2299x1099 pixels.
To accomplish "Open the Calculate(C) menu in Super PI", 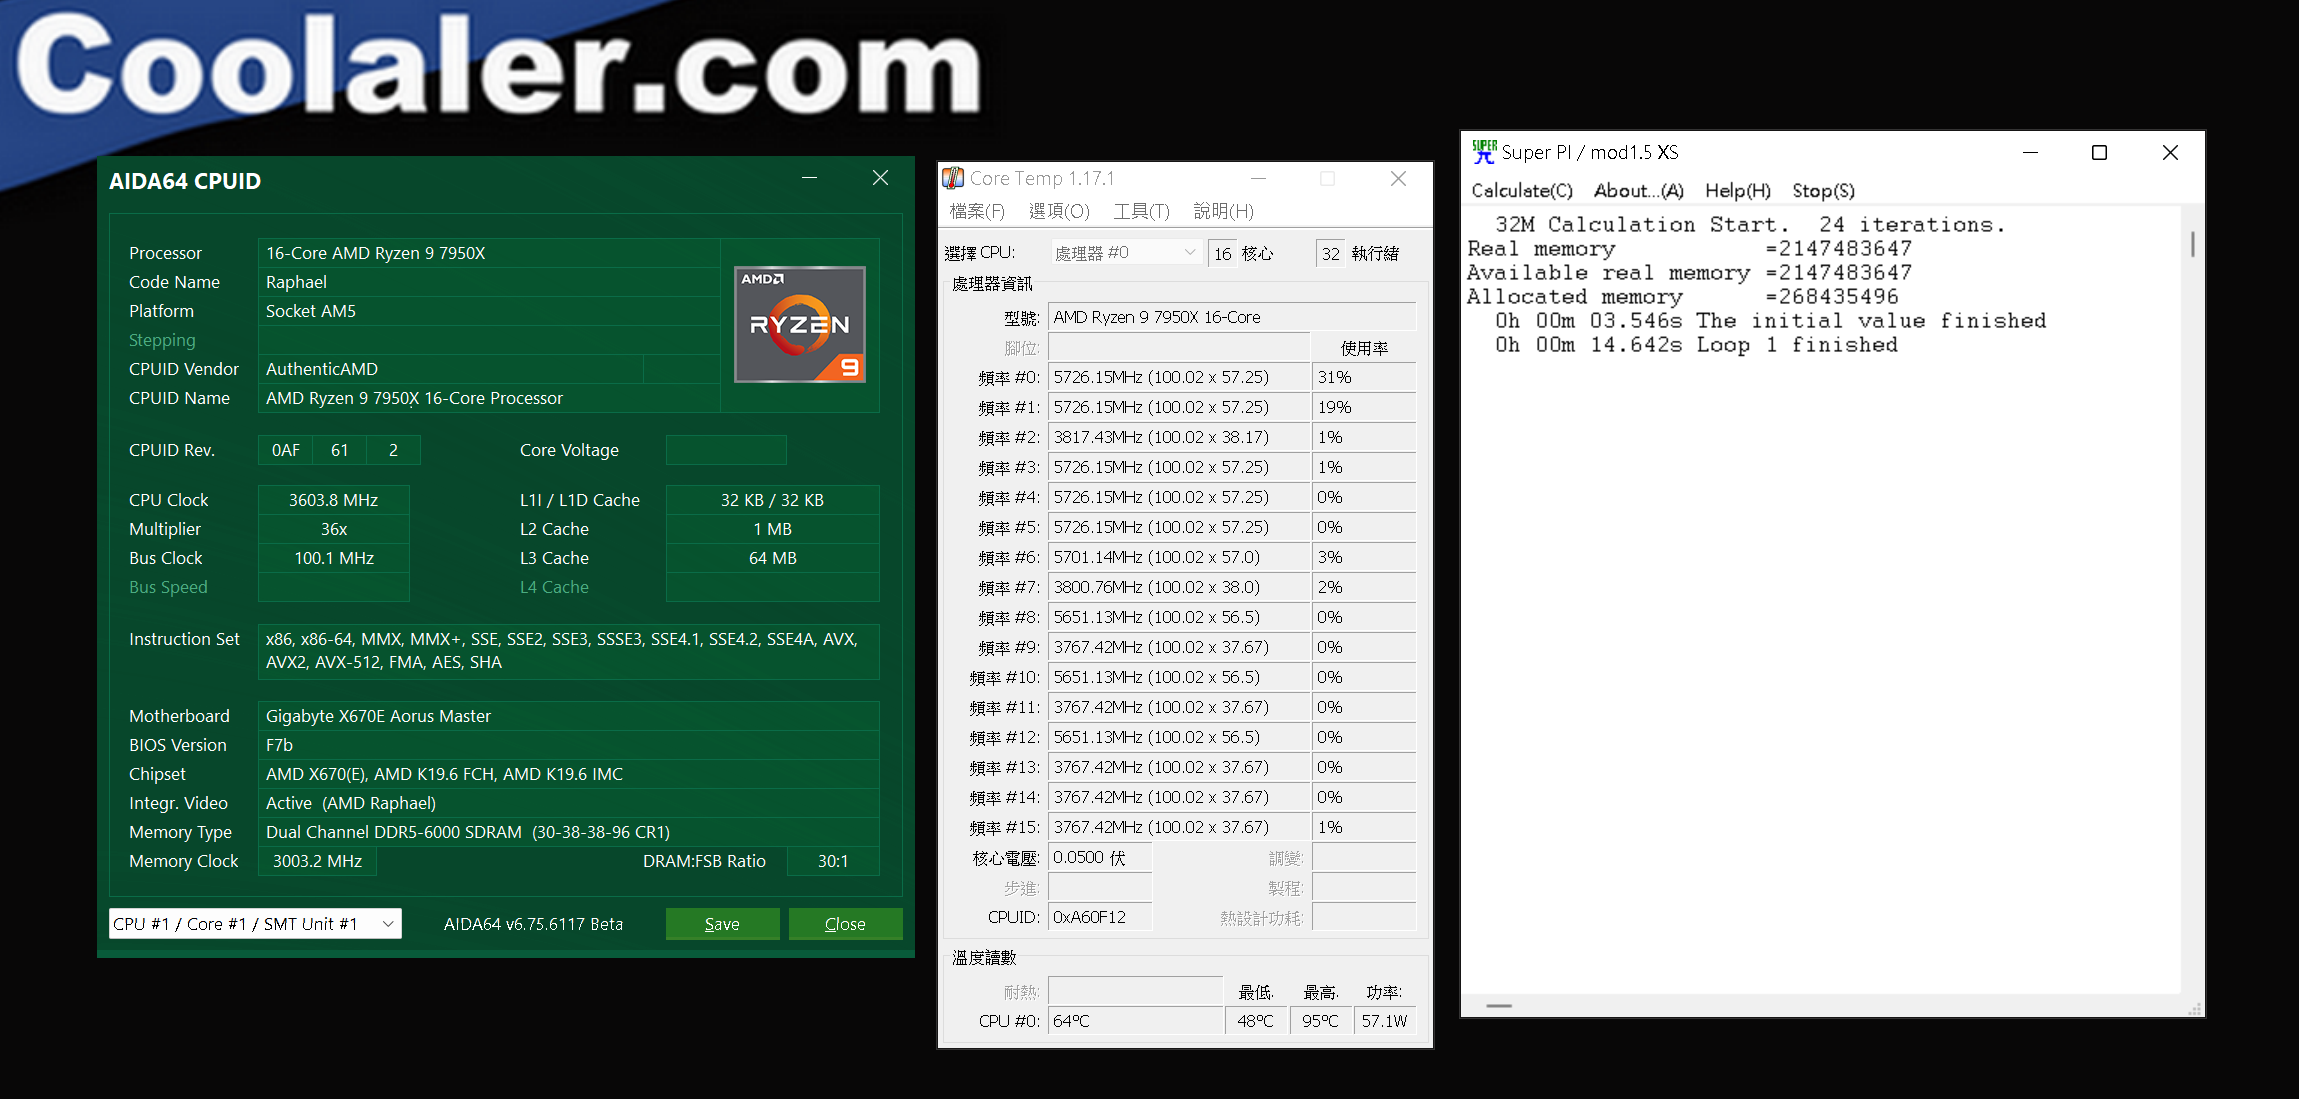I will coord(1522,190).
